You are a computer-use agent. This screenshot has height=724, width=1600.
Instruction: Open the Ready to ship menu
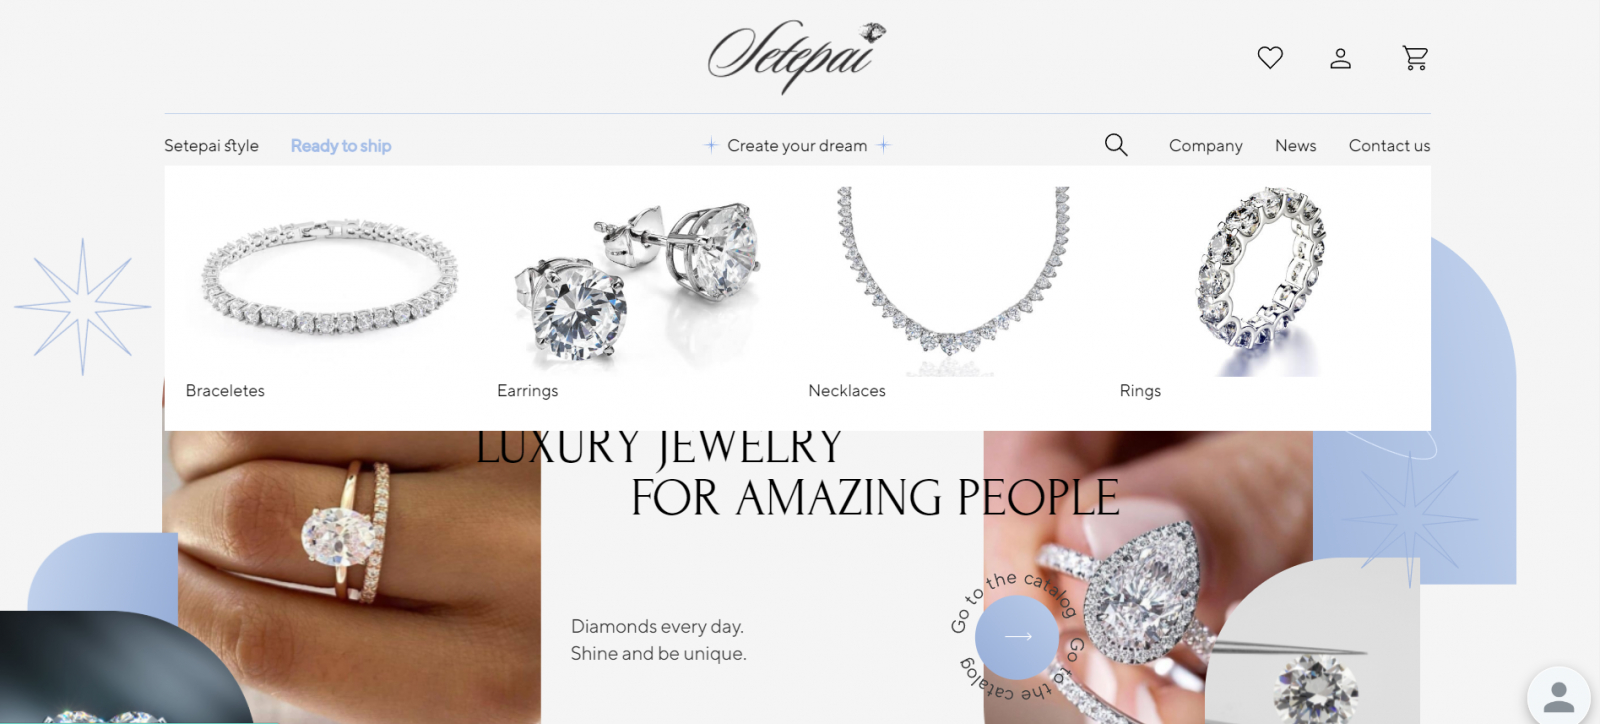pyautogui.click(x=341, y=146)
